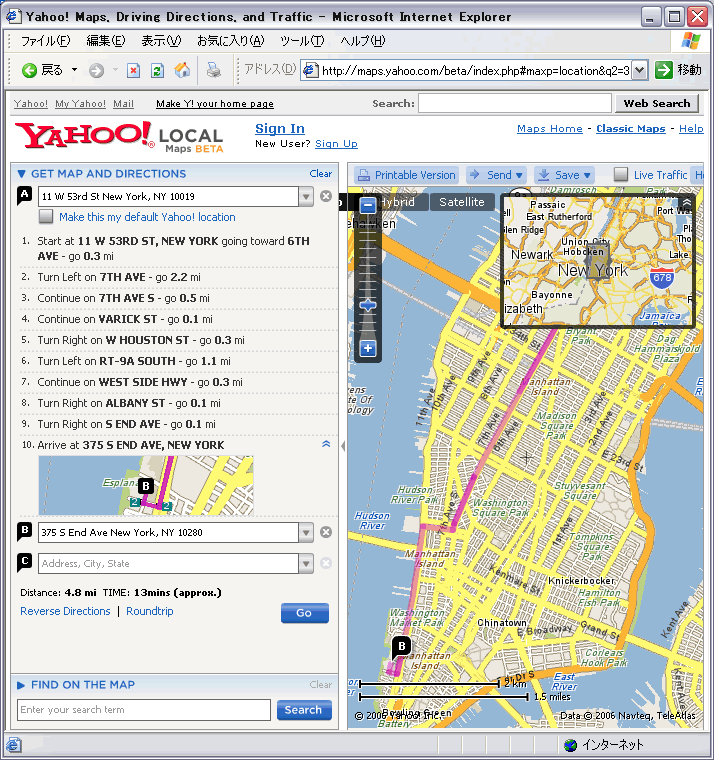The width and height of the screenshot is (714, 760).
Task: Open the address B dropdown list
Action: click(306, 533)
